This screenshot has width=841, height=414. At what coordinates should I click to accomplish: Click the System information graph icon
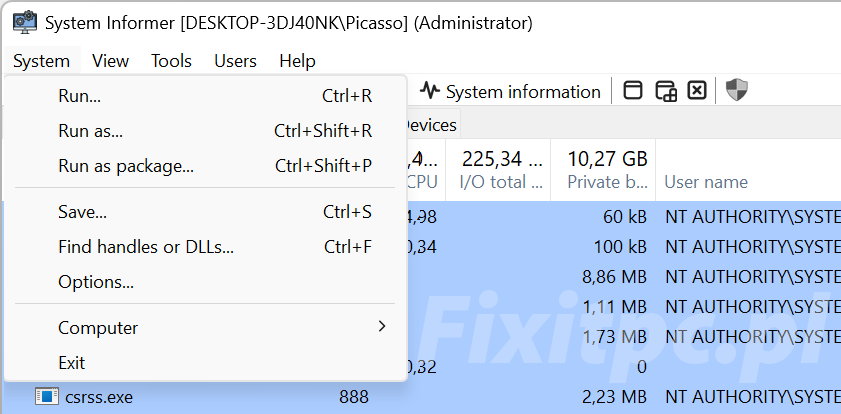point(430,91)
